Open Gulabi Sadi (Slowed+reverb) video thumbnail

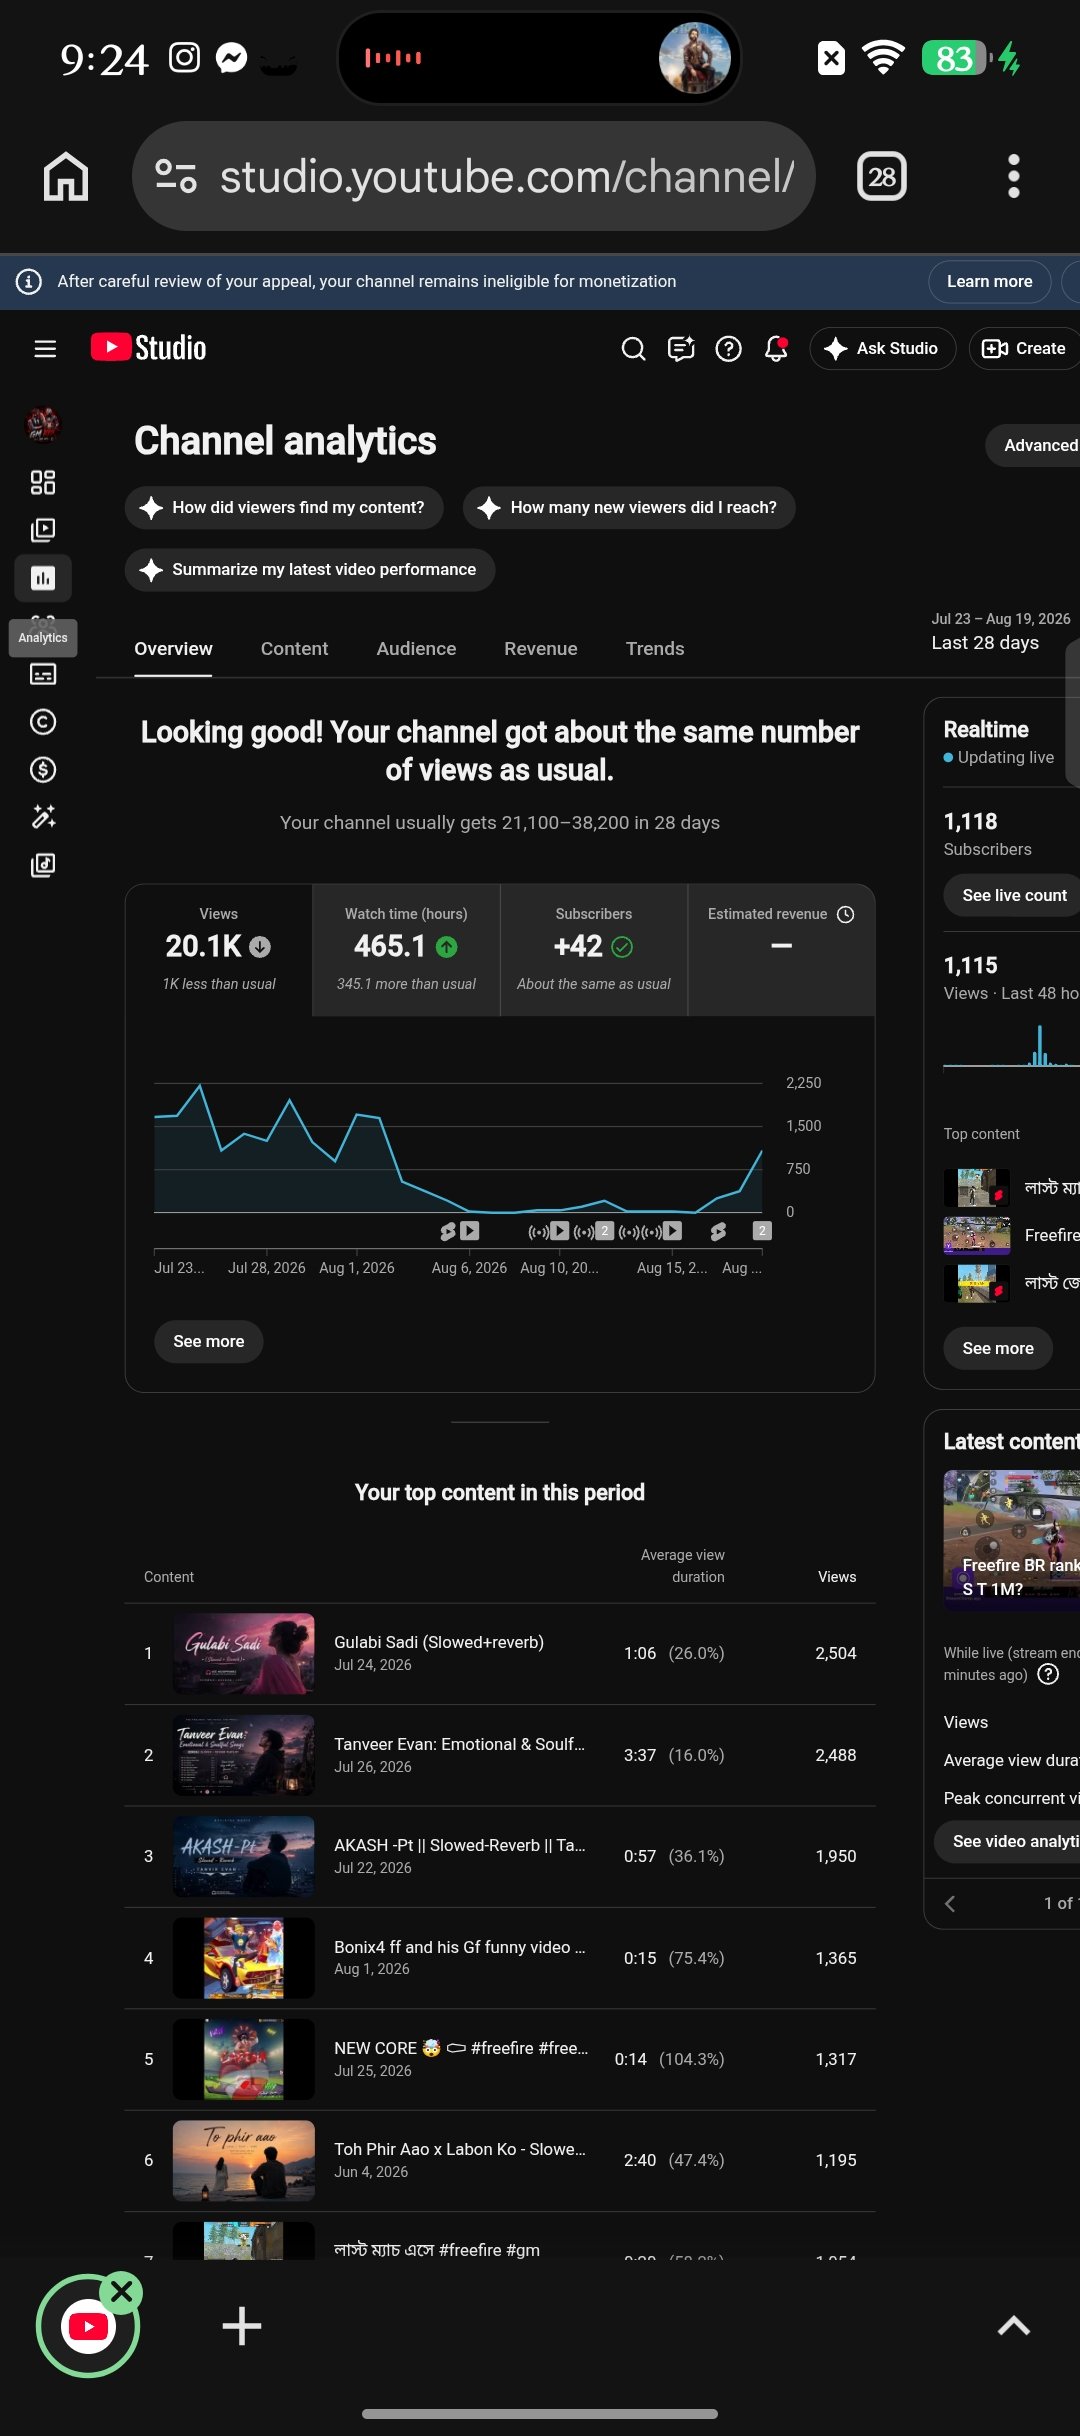(244, 1653)
